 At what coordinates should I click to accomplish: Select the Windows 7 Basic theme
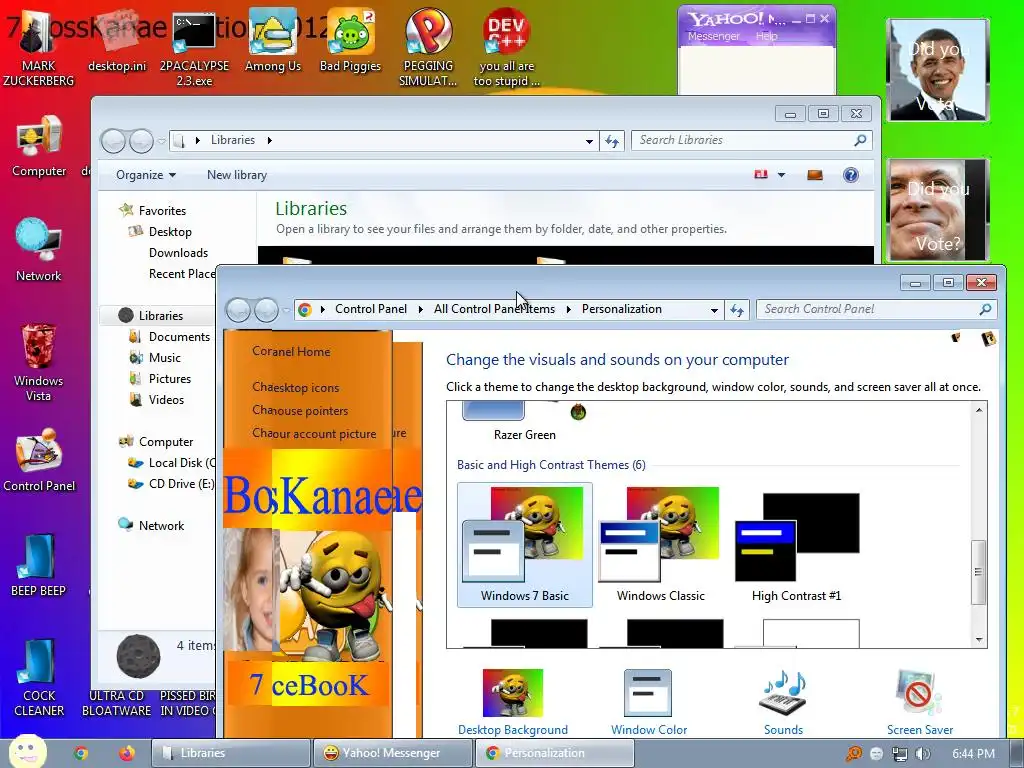pos(524,545)
